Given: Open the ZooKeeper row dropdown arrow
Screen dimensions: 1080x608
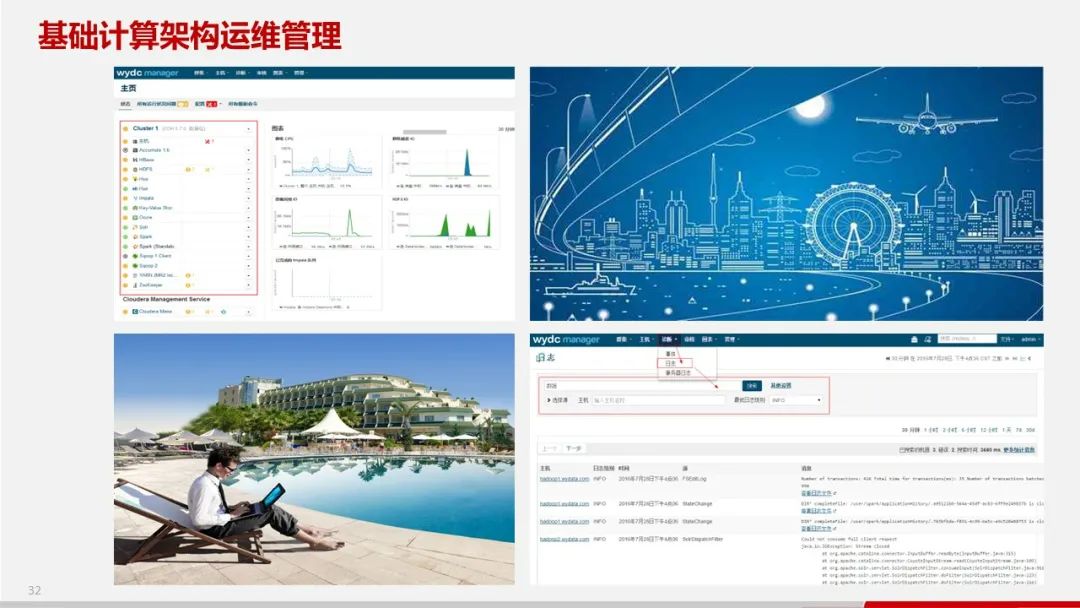Looking at the screenshot, I should [x=249, y=285].
